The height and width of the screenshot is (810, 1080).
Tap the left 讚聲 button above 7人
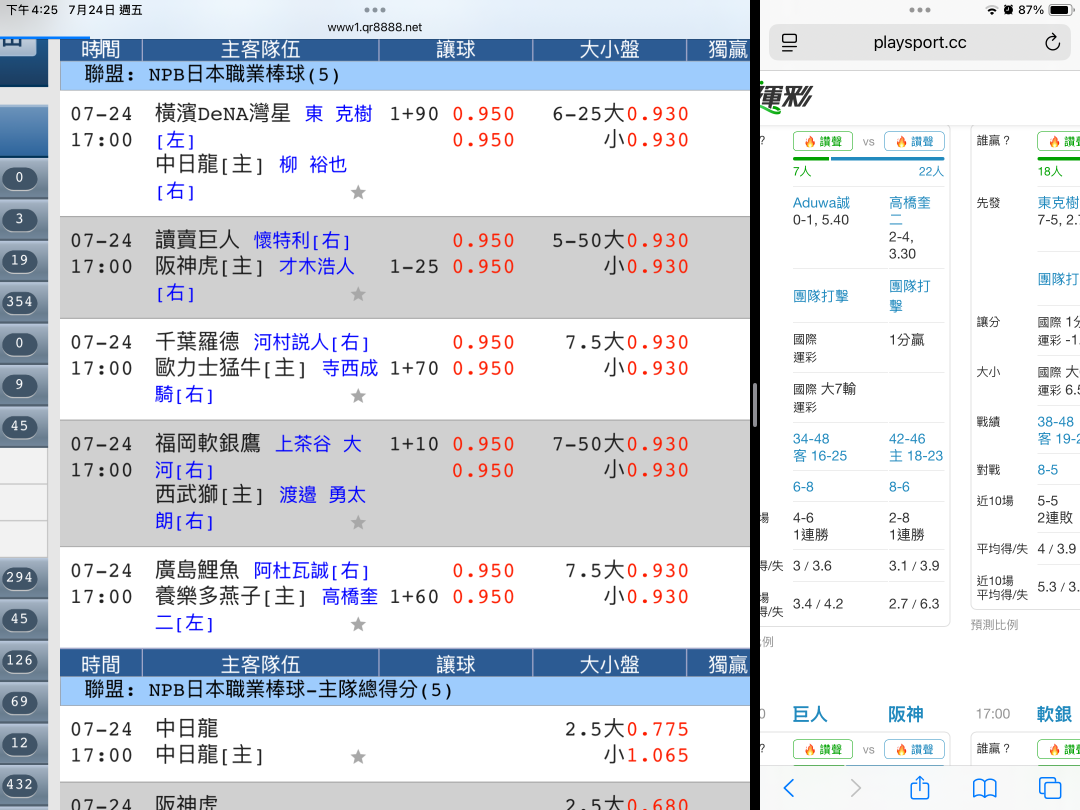click(x=822, y=141)
